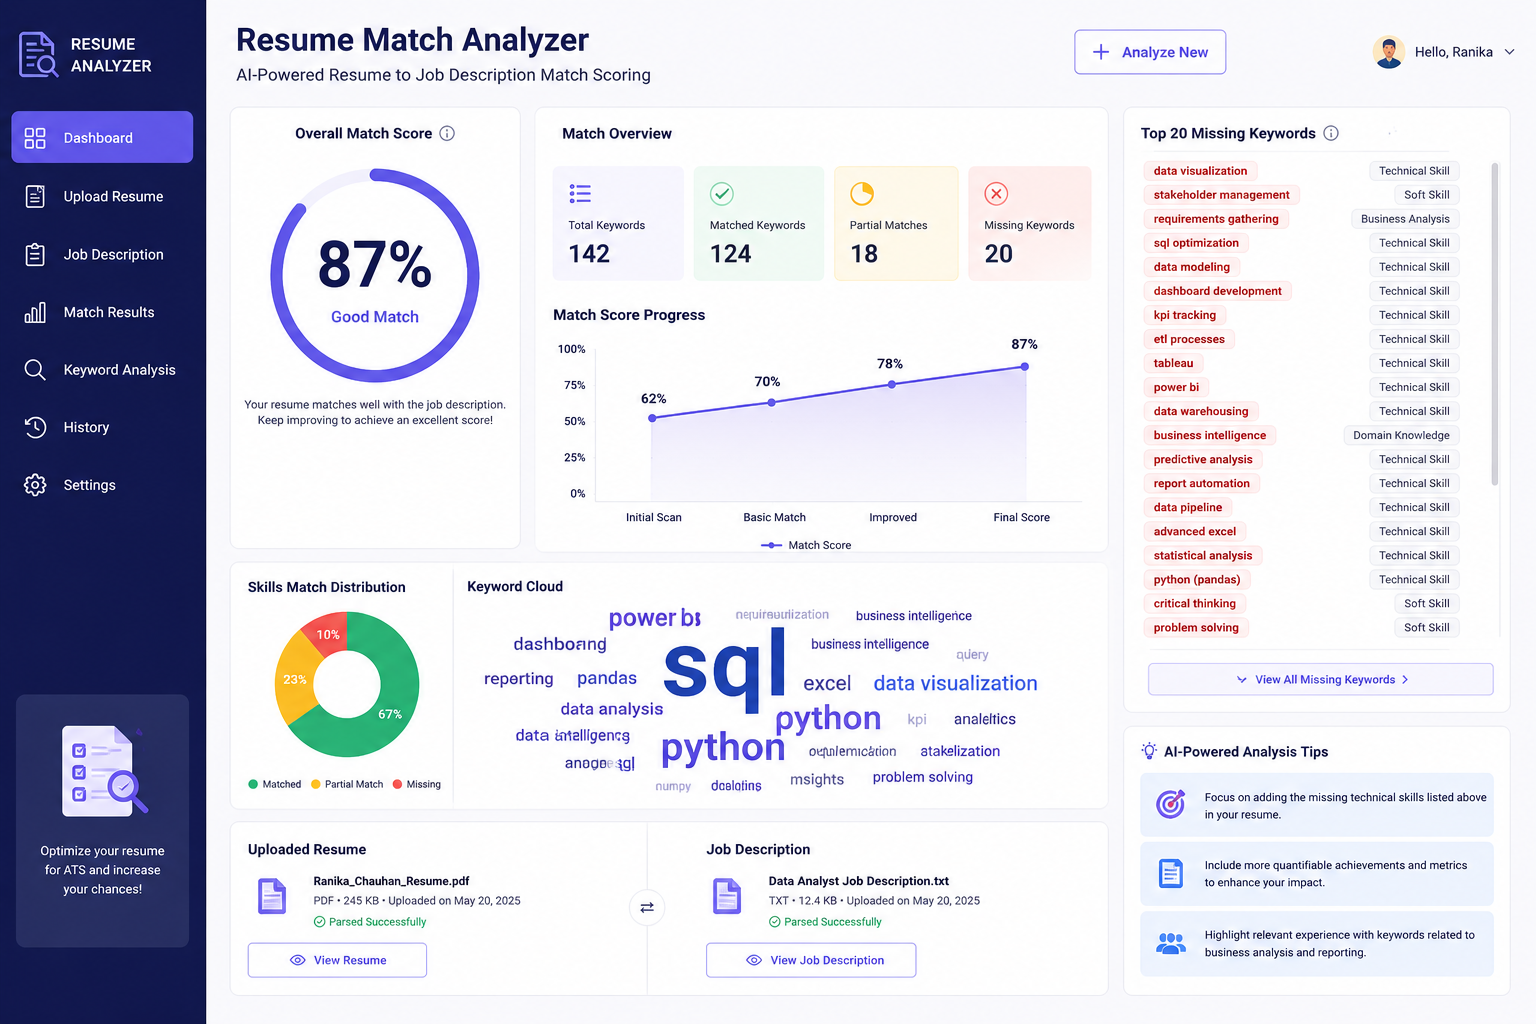Click the Total Keywords list icon
The image size is (1536, 1024).
(580, 193)
